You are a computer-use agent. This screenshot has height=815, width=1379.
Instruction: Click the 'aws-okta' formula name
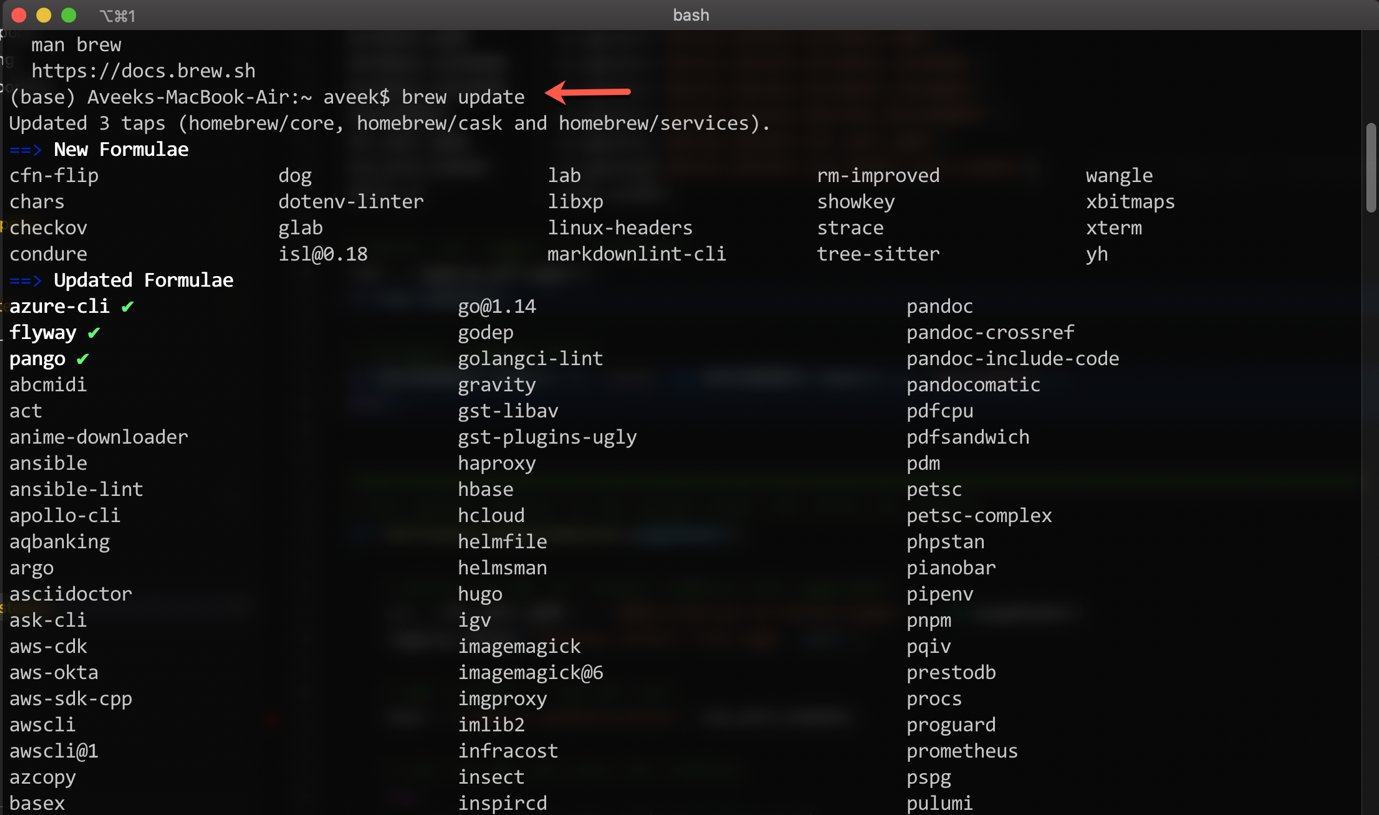tap(54, 672)
